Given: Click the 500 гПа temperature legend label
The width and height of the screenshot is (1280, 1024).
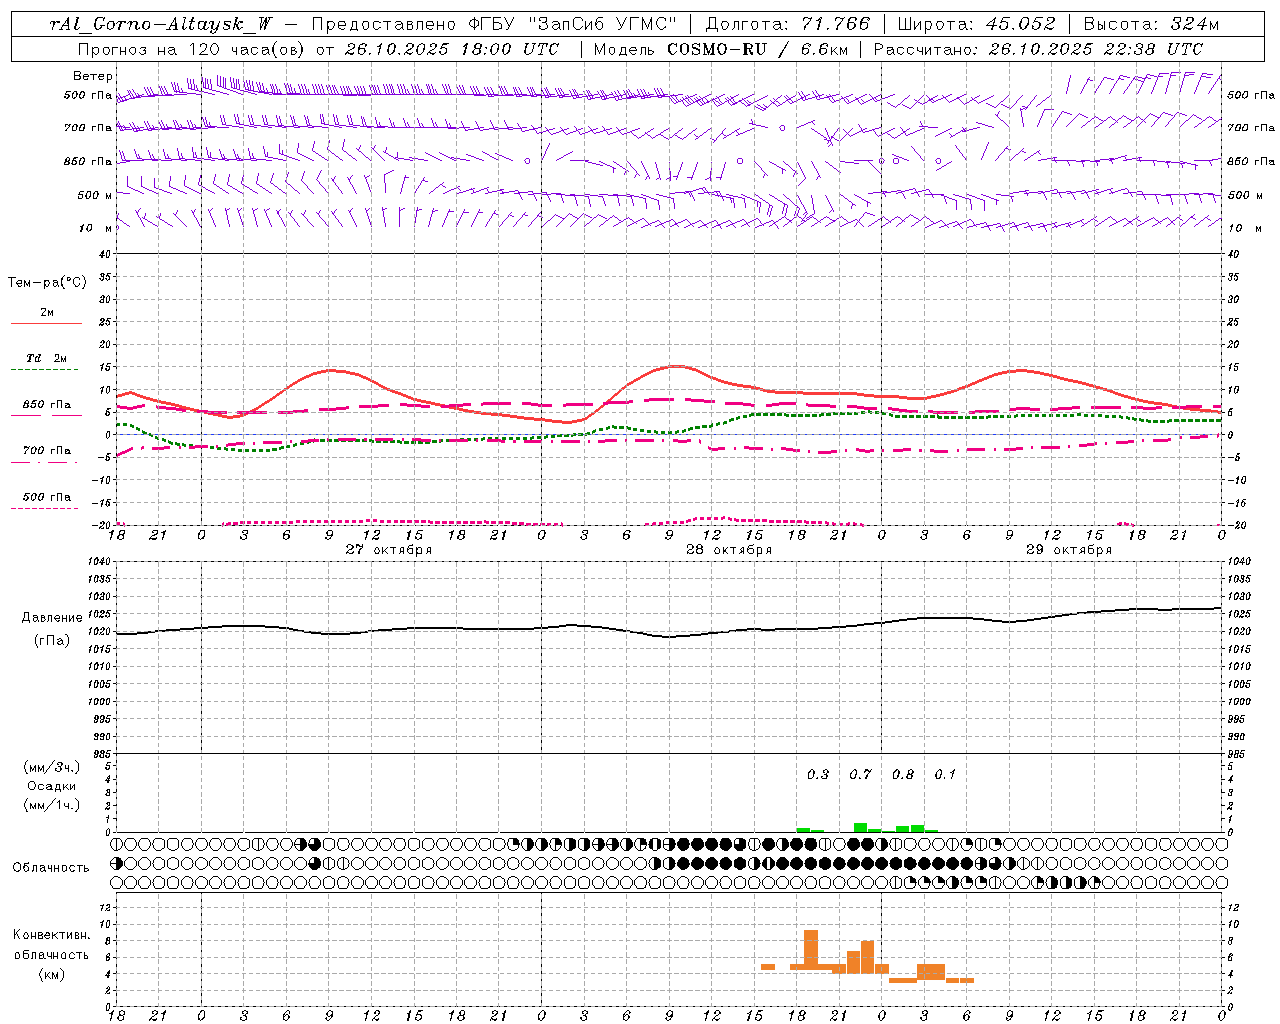Looking at the screenshot, I should click(47, 496).
